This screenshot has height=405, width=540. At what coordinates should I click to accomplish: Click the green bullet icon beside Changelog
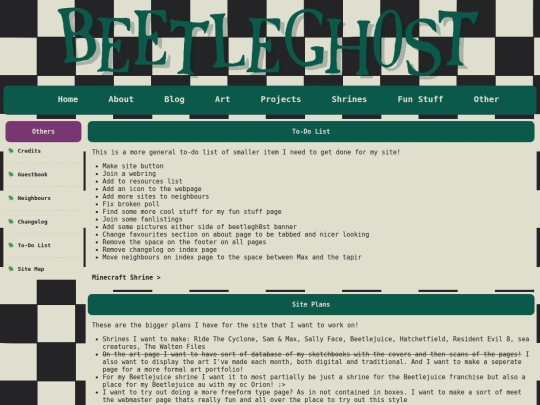(11, 221)
